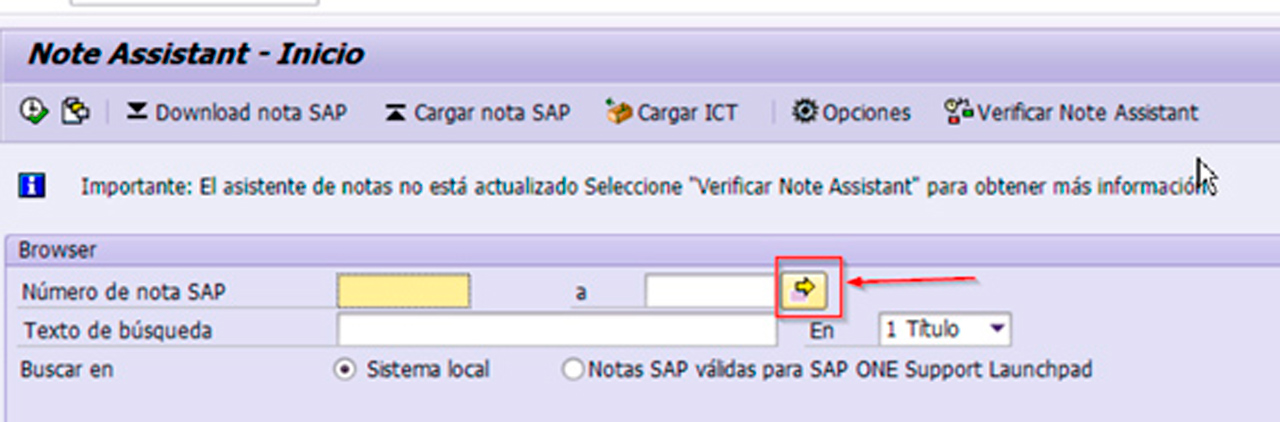This screenshot has height=422, width=1280.
Task: Click the blue information icon
Action: (33, 186)
